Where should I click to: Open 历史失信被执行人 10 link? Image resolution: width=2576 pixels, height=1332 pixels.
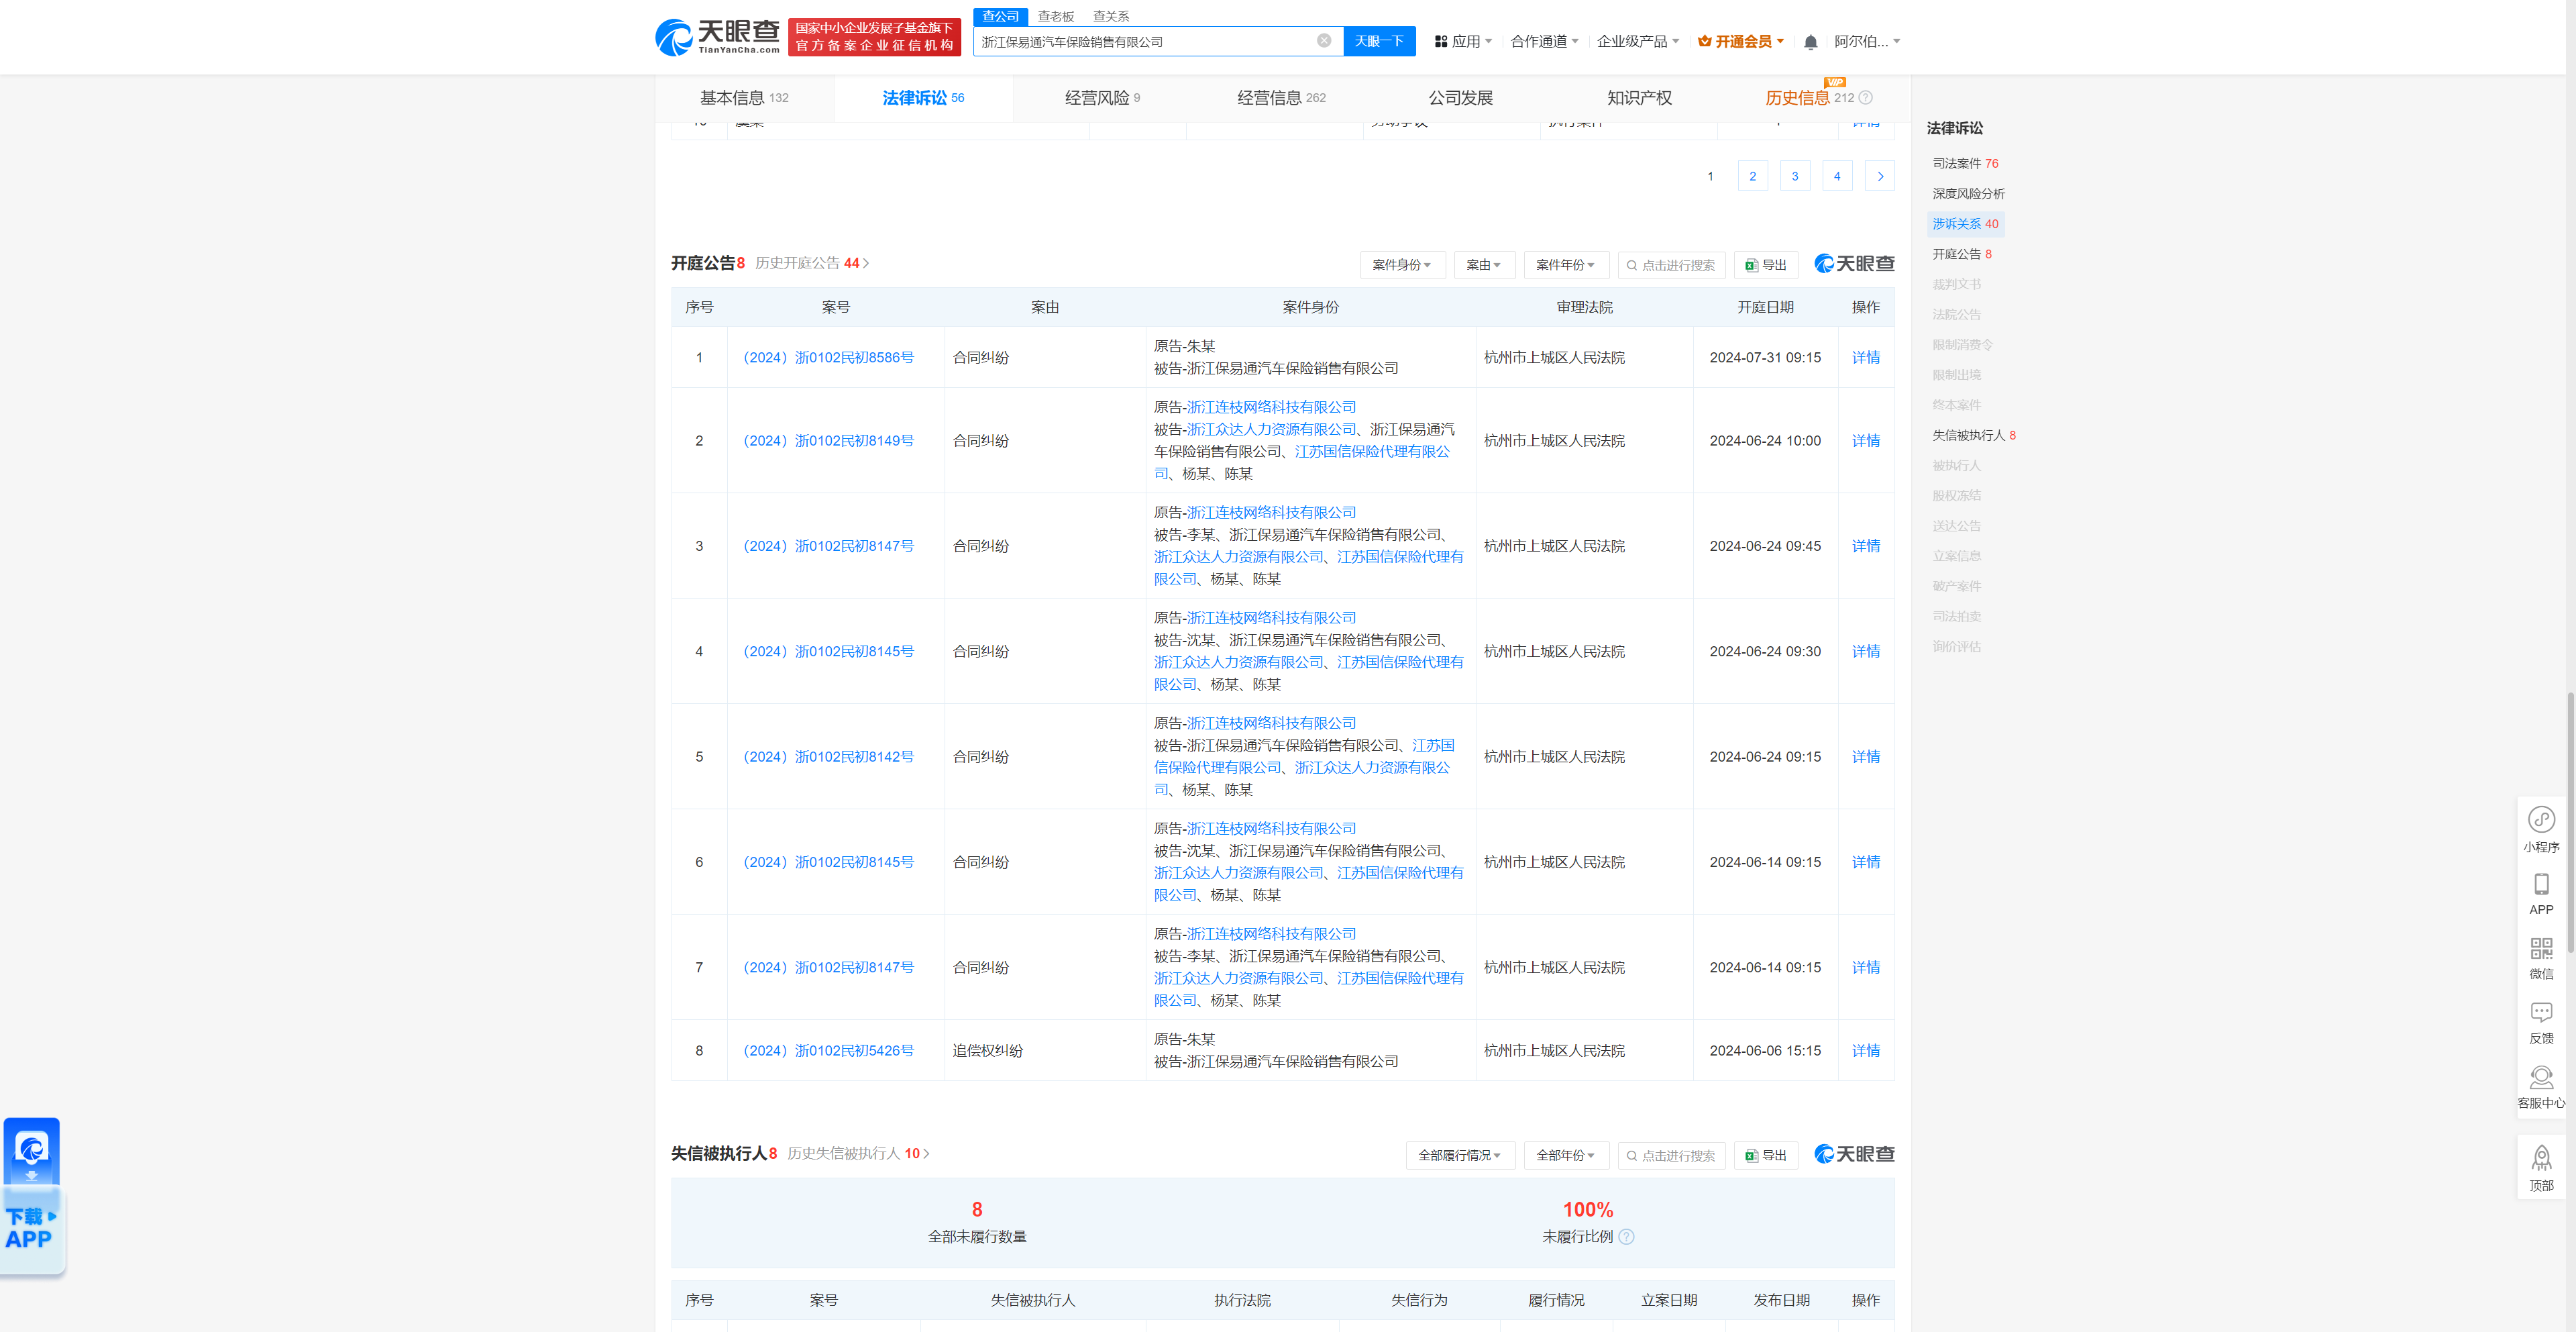coord(858,1153)
